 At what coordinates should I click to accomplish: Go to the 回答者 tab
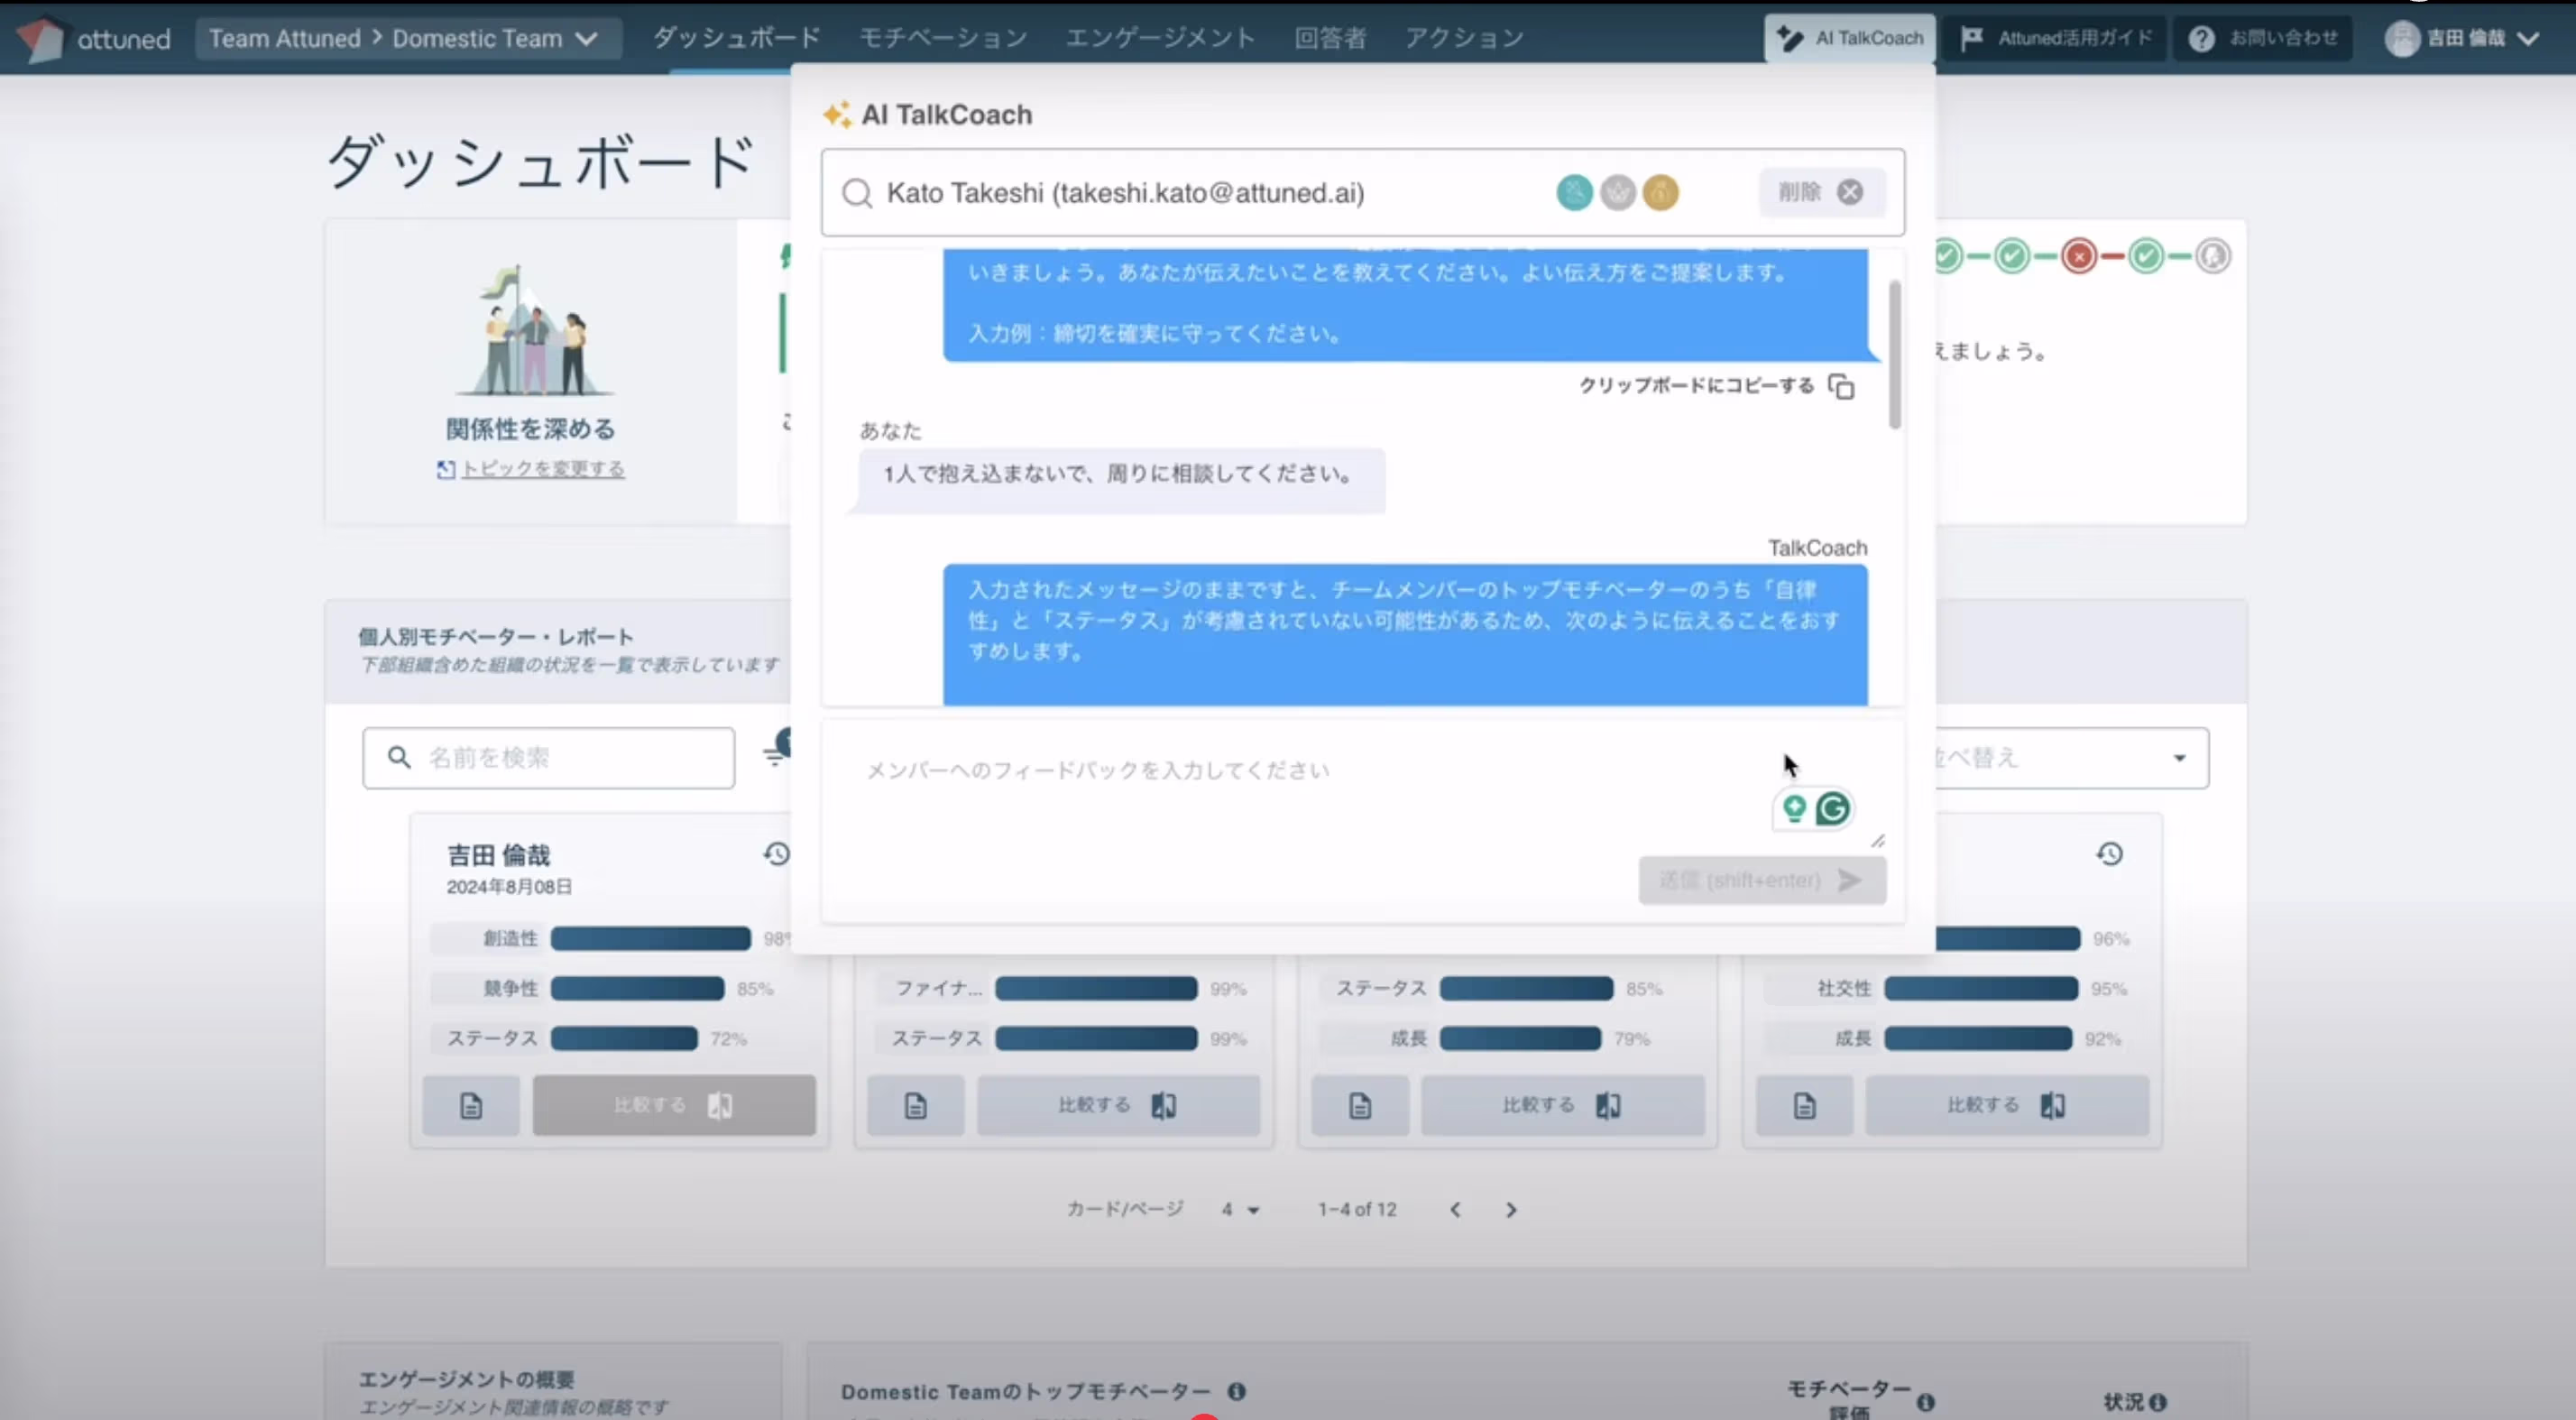pos(1330,38)
